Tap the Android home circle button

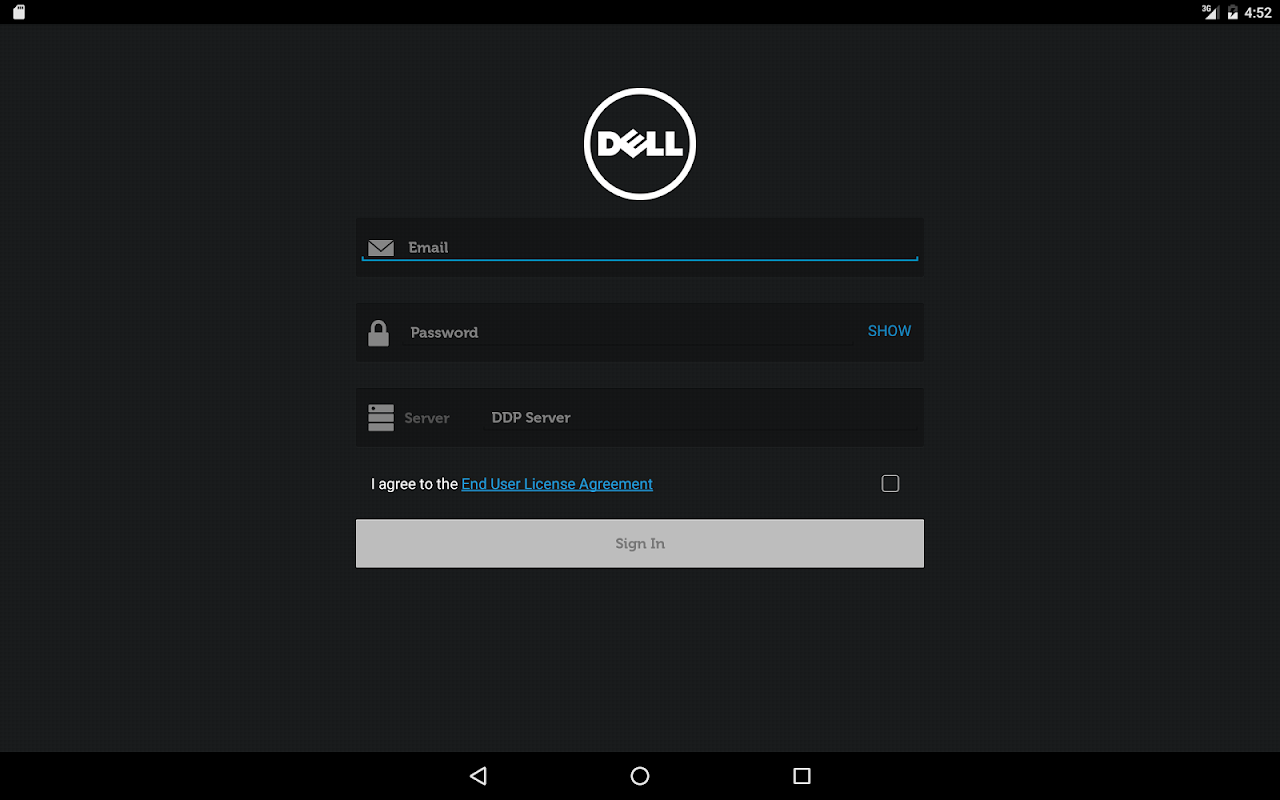coord(640,776)
